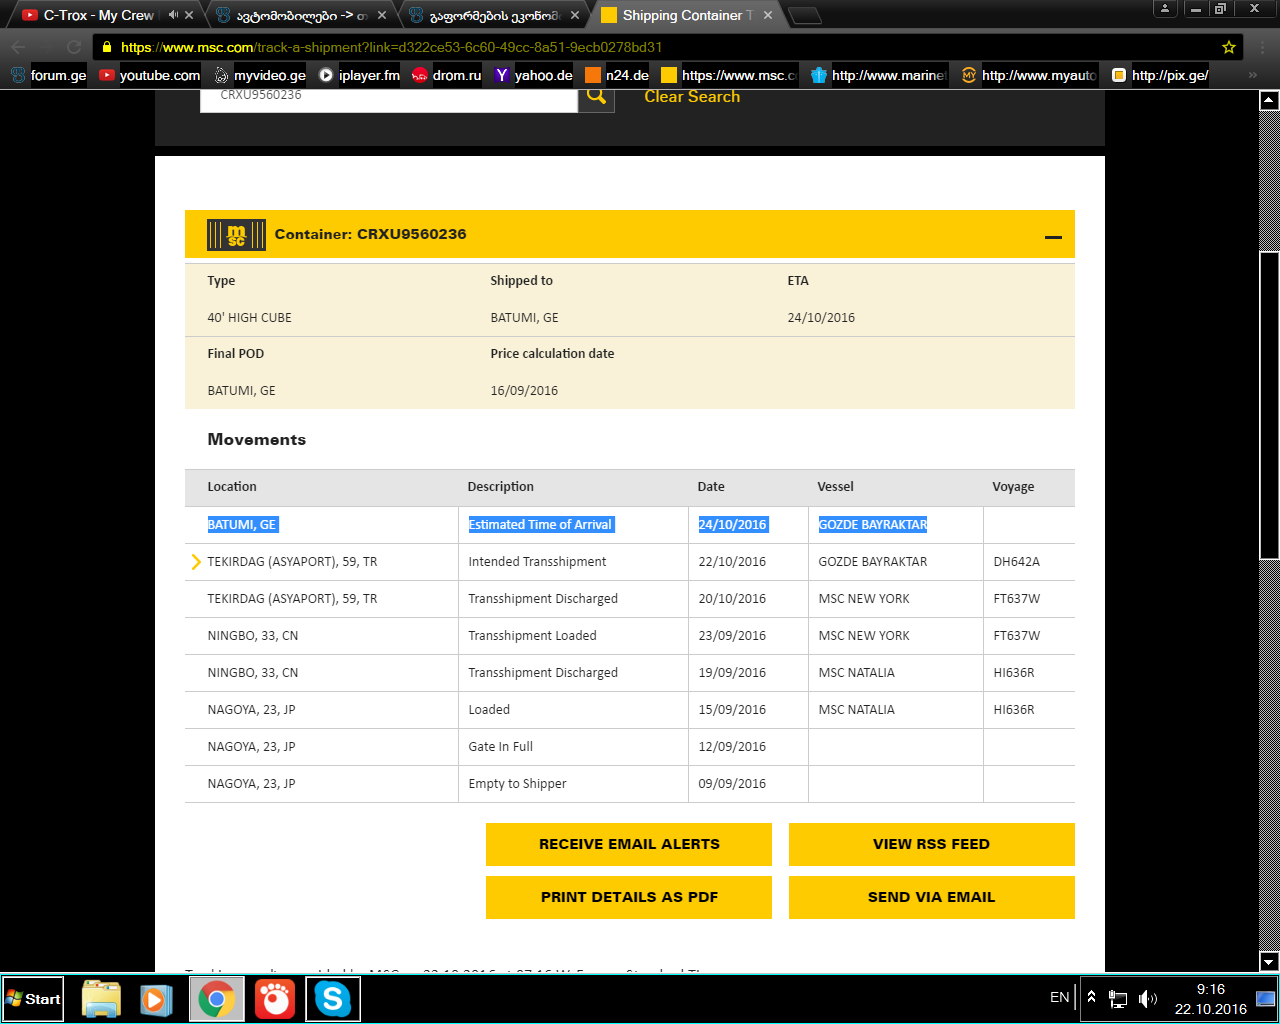1280x1024 pixels.
Task: Click the browser back arrow
Action: (18, 47)
